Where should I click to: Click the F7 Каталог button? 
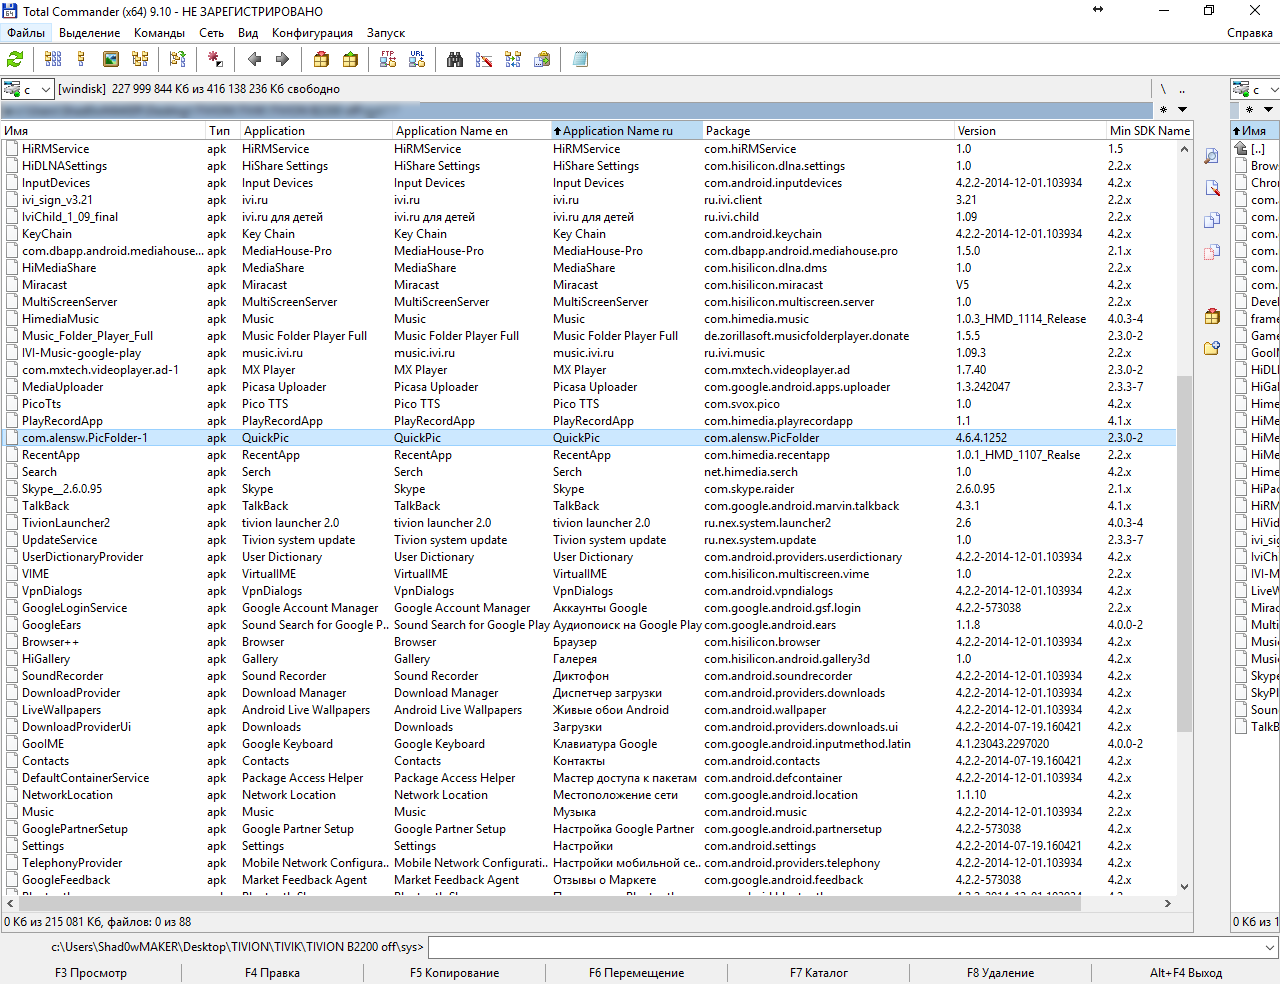pyautogui.click(x=818, y=973)
